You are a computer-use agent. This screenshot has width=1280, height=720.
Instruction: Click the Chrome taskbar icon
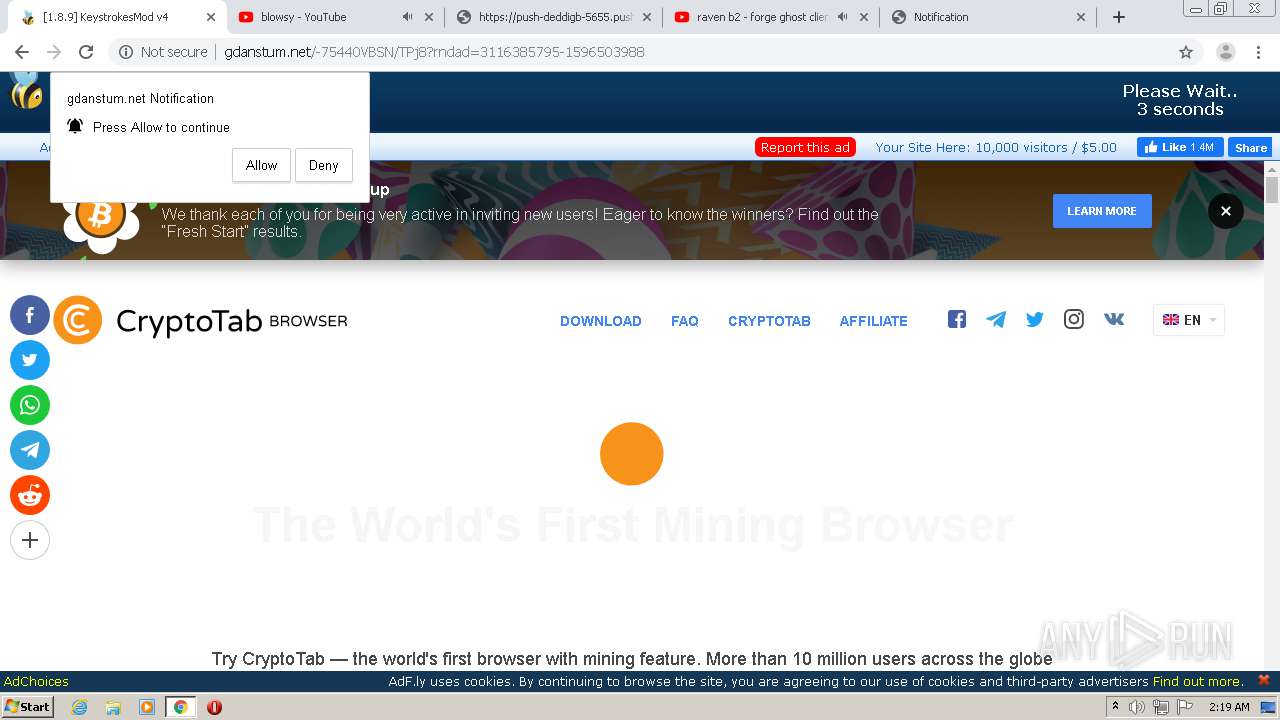(x=181, y=707)
